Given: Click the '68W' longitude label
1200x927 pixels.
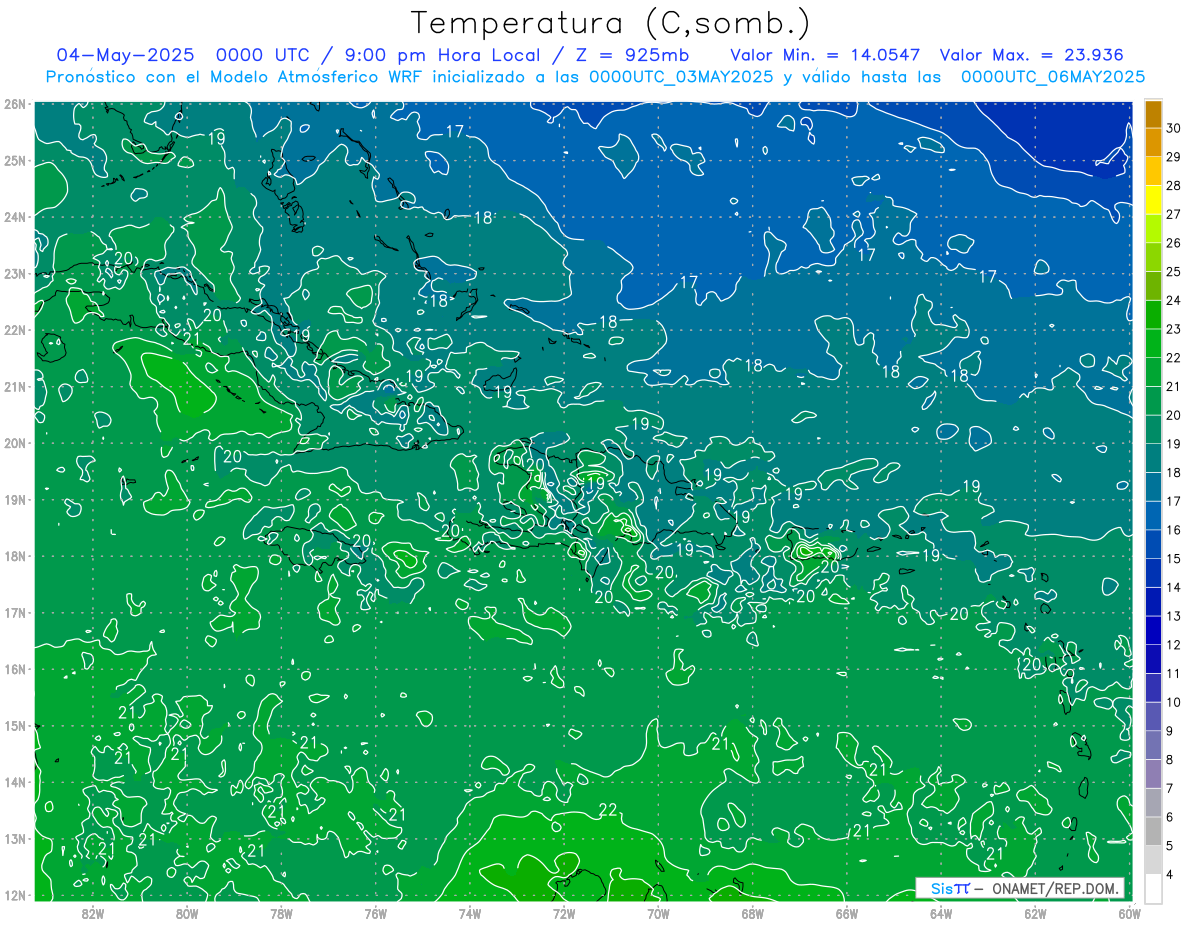Looking at the screenshot, I should click(752, 912).
